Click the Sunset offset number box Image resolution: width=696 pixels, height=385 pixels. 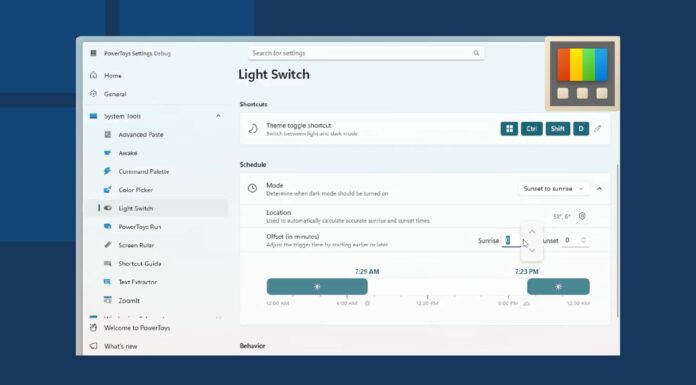[x=575, y=241]
